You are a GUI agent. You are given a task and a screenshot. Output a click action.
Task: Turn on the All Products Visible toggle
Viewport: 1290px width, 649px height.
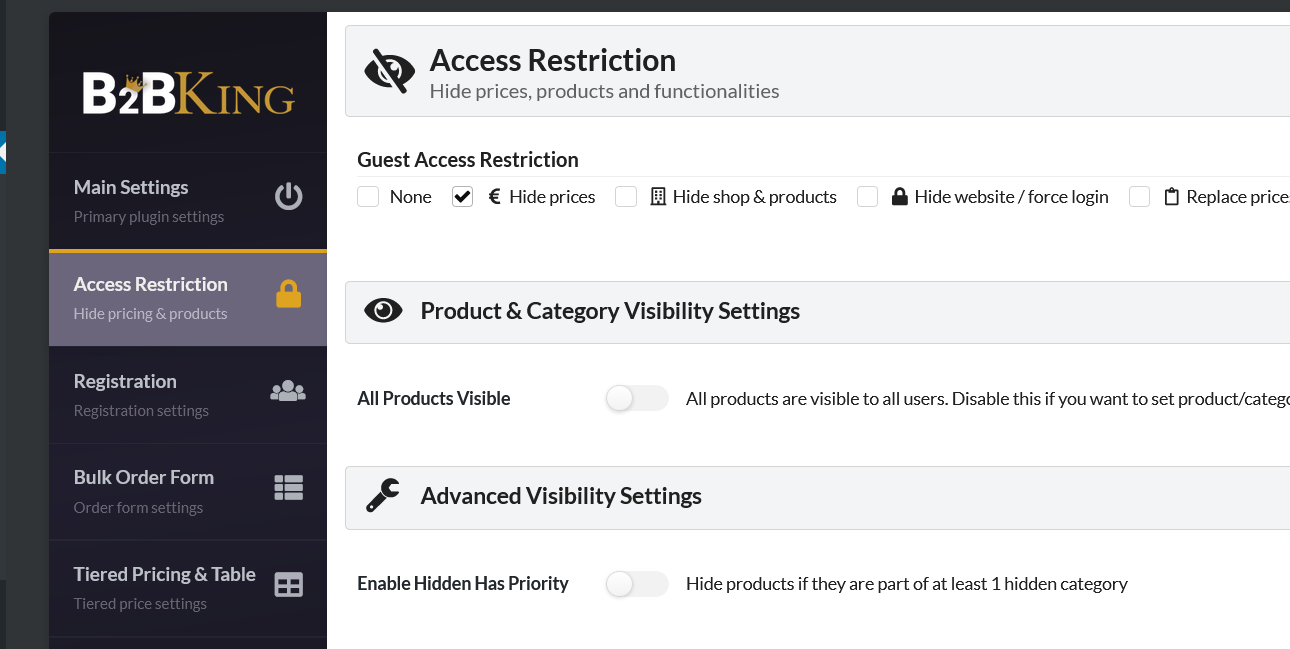[637, 398]
